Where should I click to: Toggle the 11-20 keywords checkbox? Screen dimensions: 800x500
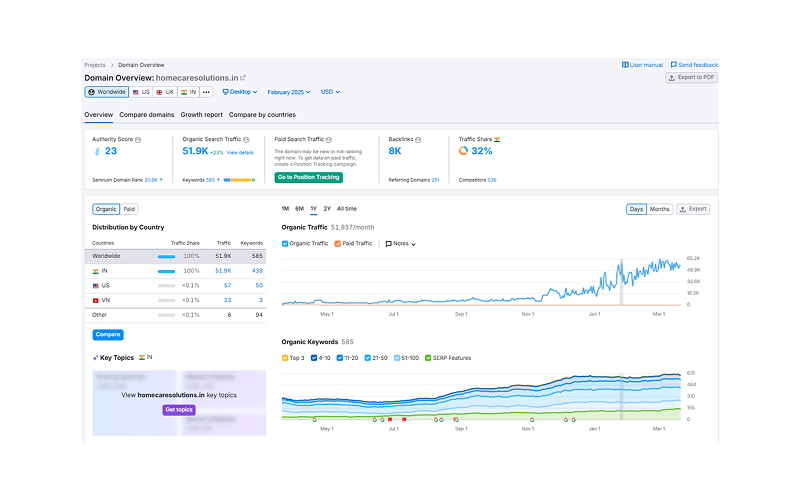tap(340, 358)
